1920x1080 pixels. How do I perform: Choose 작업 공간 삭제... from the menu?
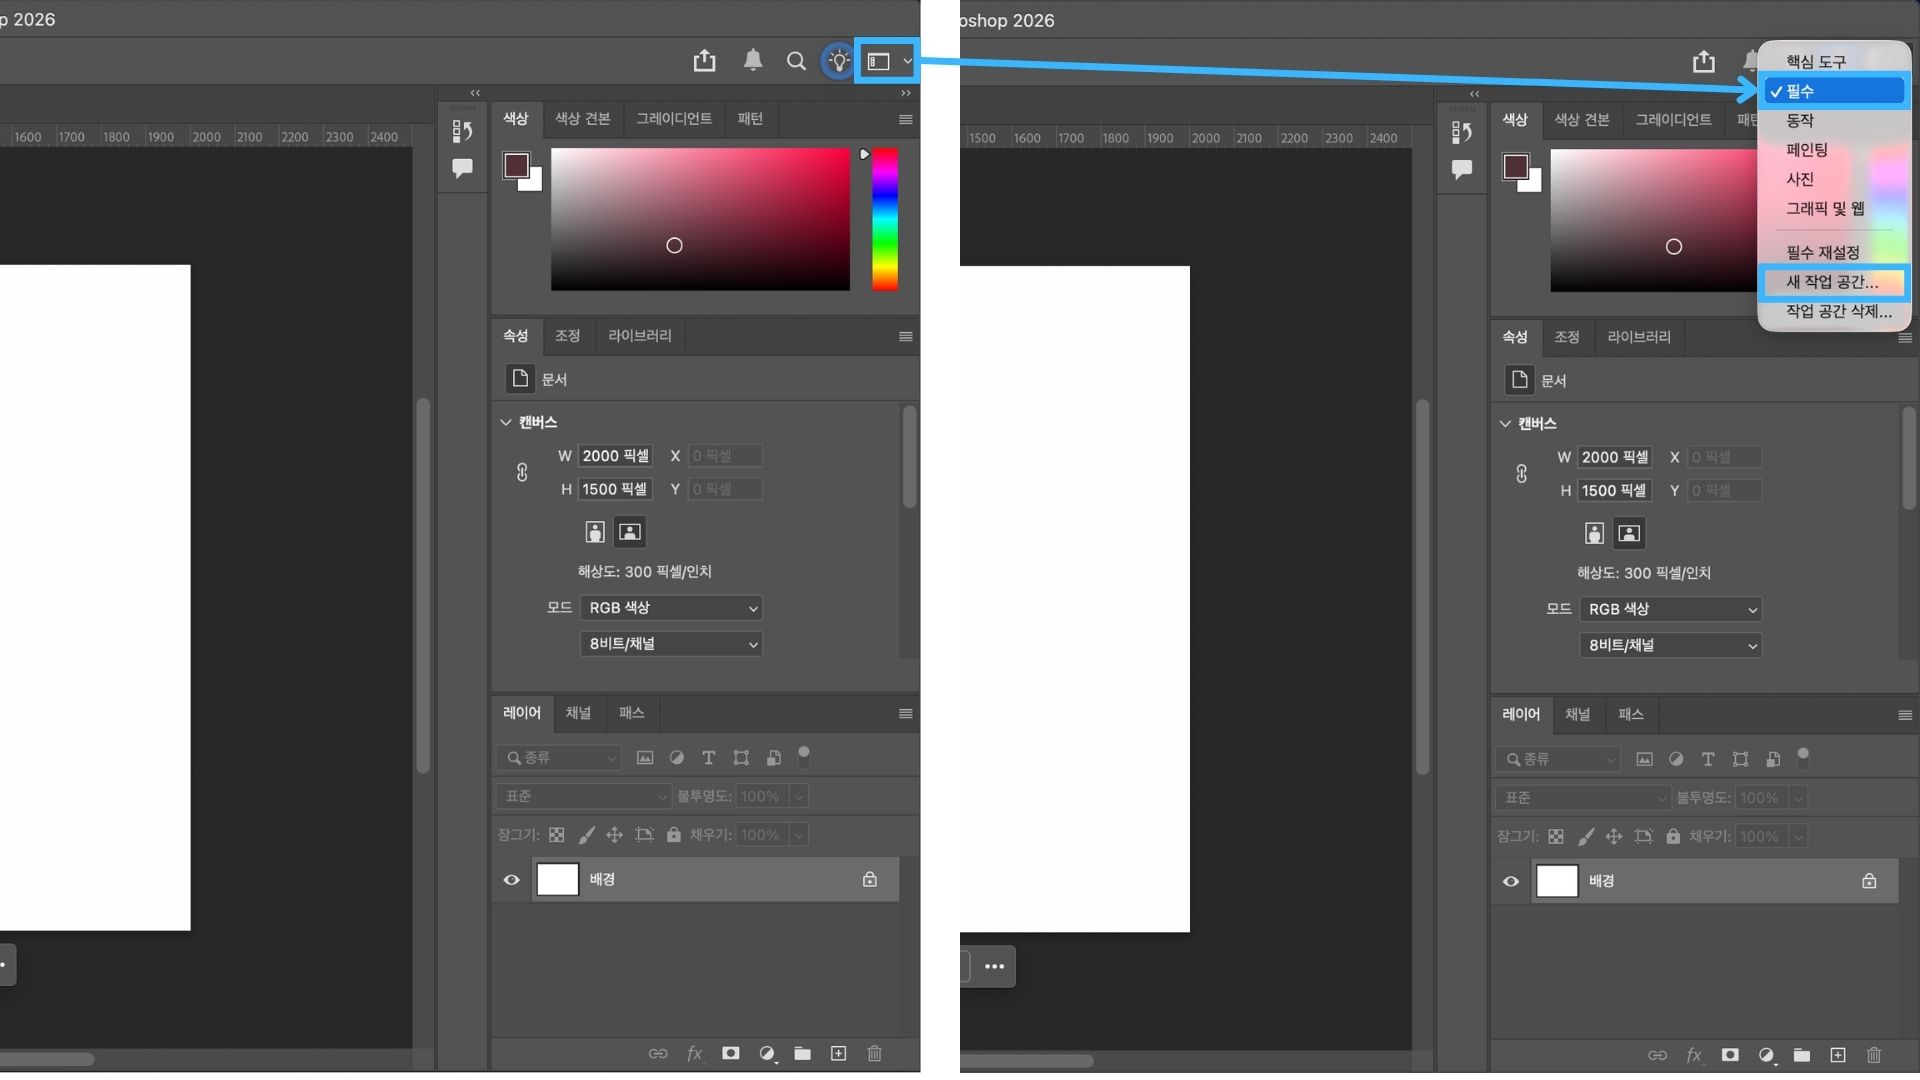pyautogui.click(x=1839, y=311)
